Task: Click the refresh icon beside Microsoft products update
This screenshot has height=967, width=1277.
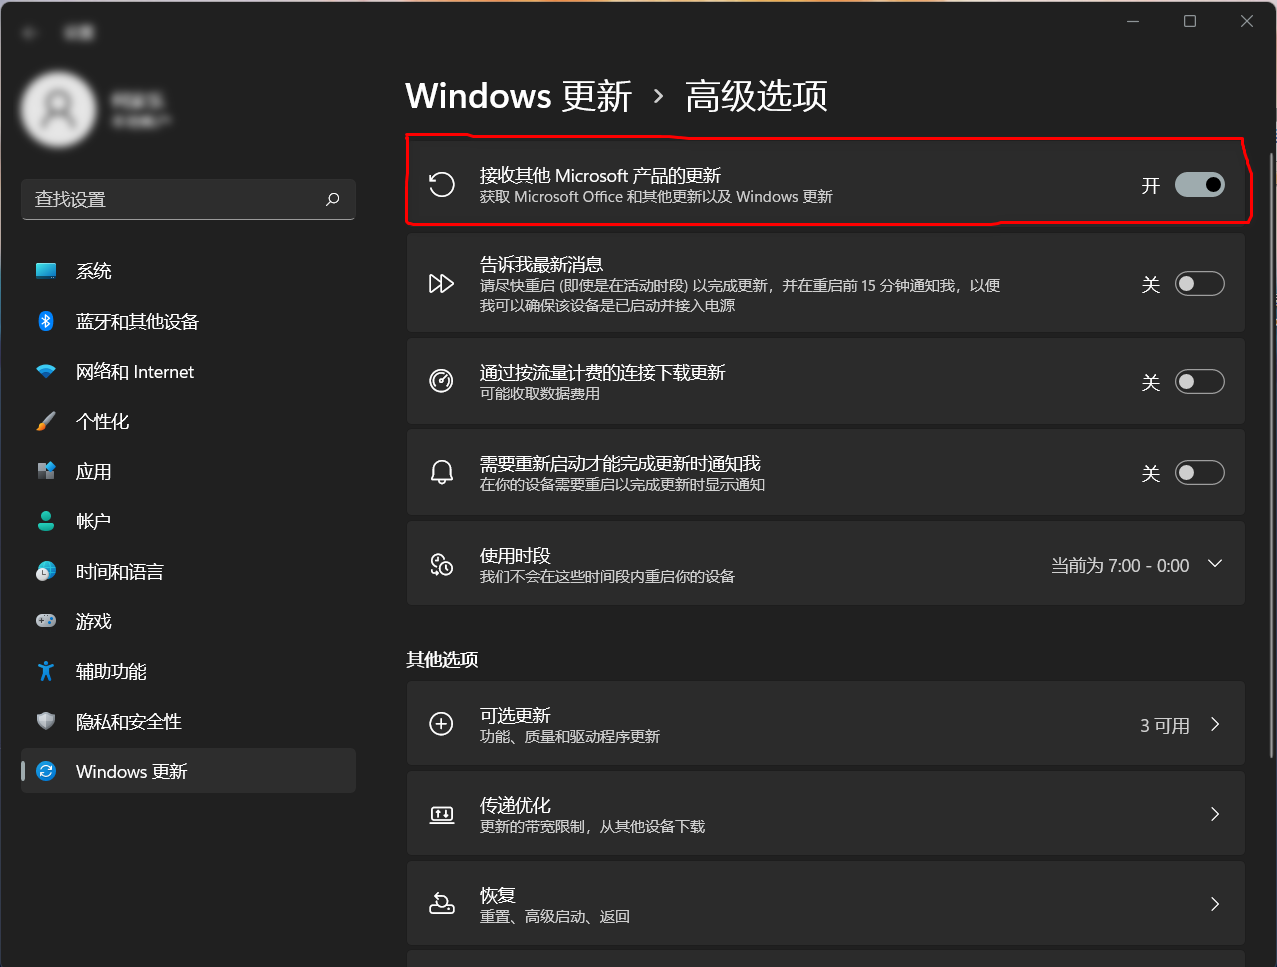Action: click(442, 184)
